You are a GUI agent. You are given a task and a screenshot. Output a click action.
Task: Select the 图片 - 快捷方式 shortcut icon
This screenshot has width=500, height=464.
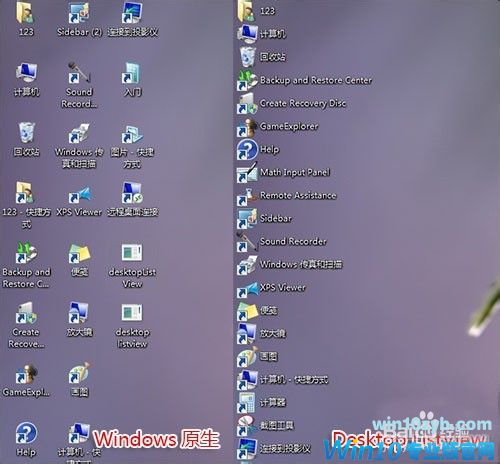pyautogui.click(x=132, y=133)
